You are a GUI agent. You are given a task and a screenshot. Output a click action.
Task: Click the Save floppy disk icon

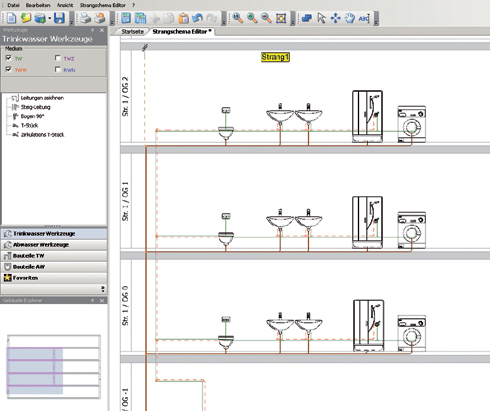coord(59,18)
